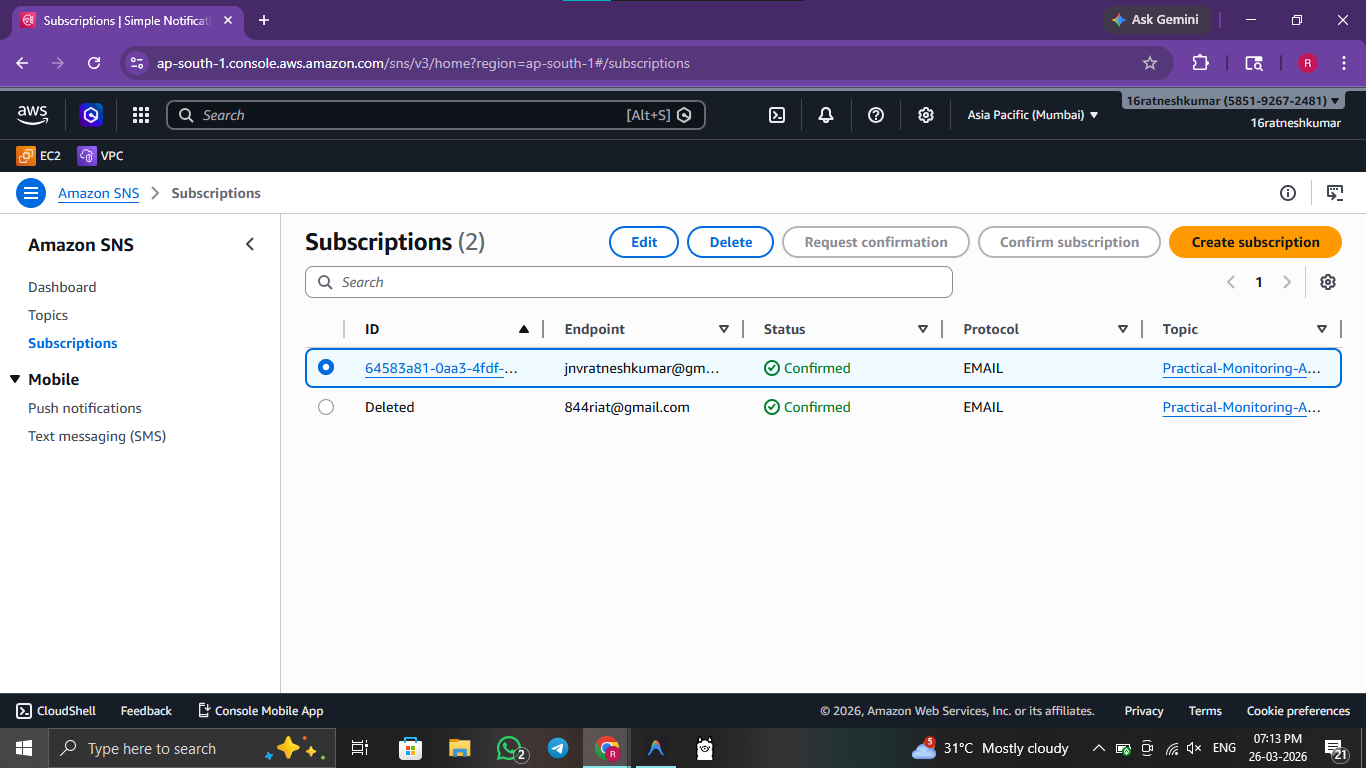Viewport: 1366px width, 768px height.
Task: Open the Amazon Q icon in header
Action: point(92,115)
